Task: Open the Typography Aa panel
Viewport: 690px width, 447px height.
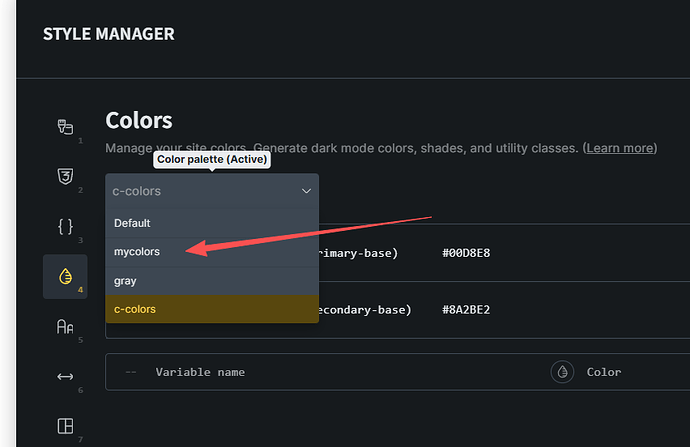Action: pyautogui.click(x=64, y=326)
